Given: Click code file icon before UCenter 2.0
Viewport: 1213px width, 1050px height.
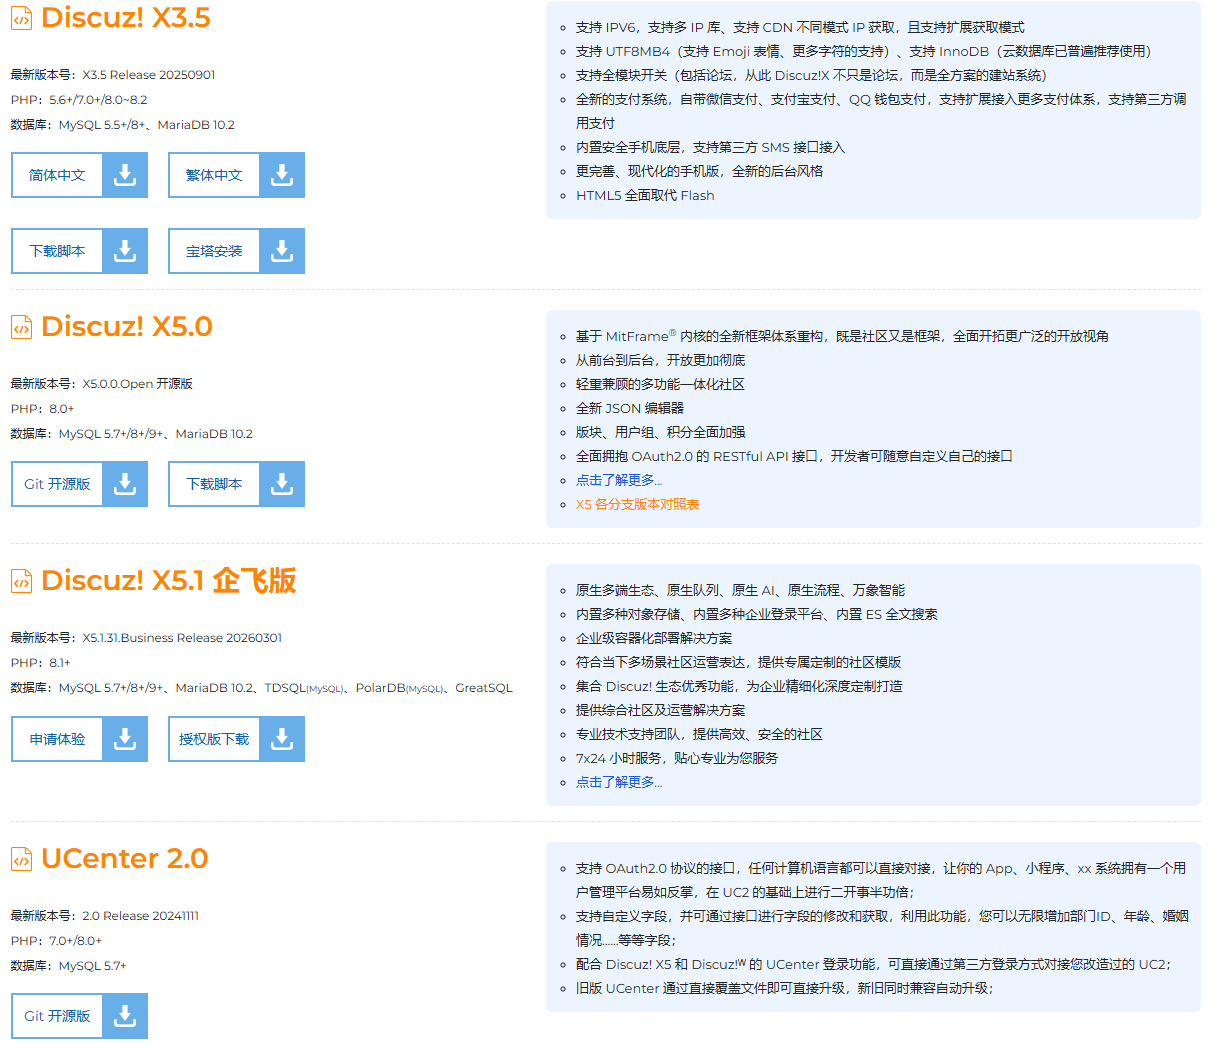Looking at the screenshot, I should coord(21,859).
